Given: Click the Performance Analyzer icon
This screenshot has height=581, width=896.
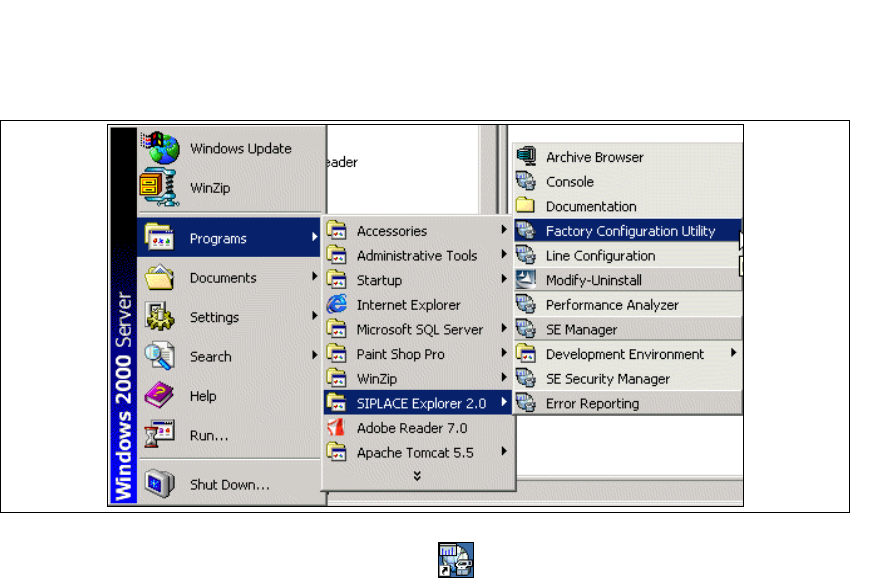Looking at the screenshot, I should [526, 304].
